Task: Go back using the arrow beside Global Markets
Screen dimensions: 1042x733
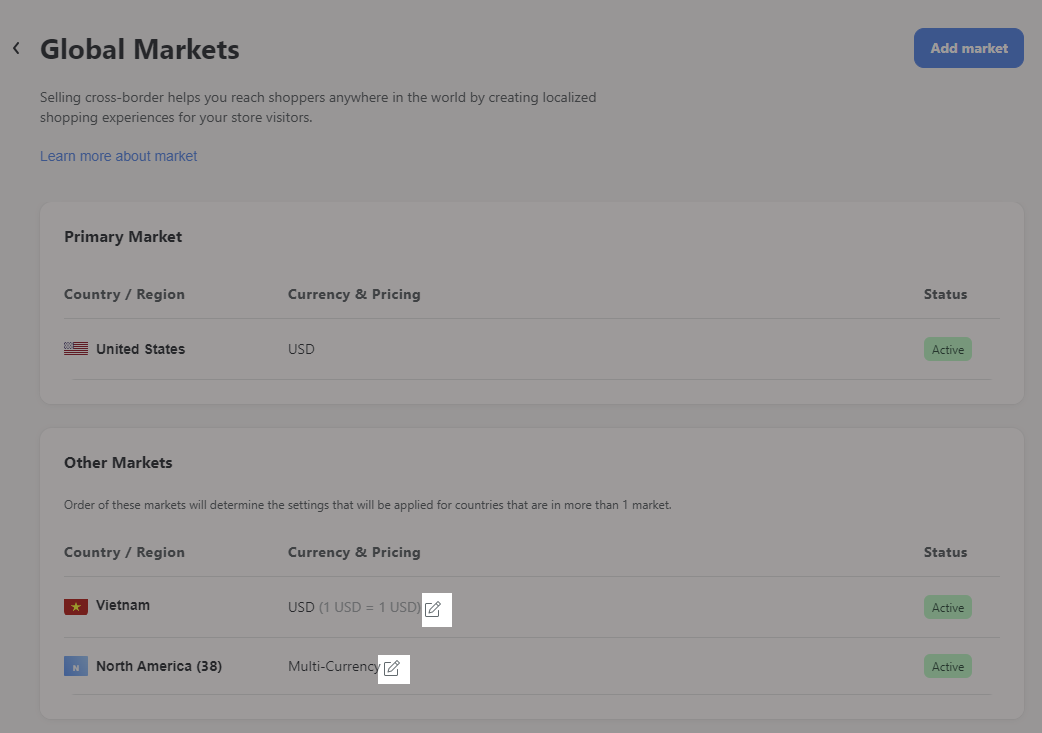Action: coord(16,48)
